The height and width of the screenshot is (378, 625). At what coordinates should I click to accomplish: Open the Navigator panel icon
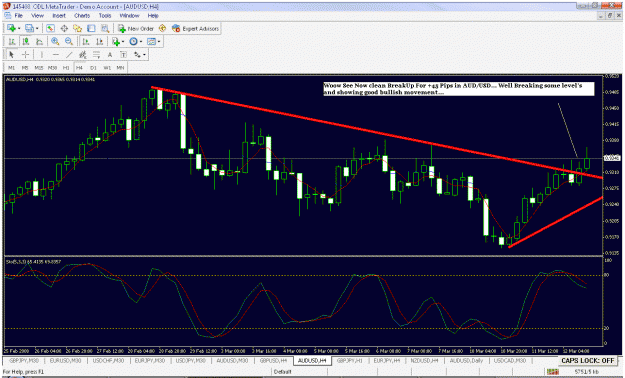(77, 28)
